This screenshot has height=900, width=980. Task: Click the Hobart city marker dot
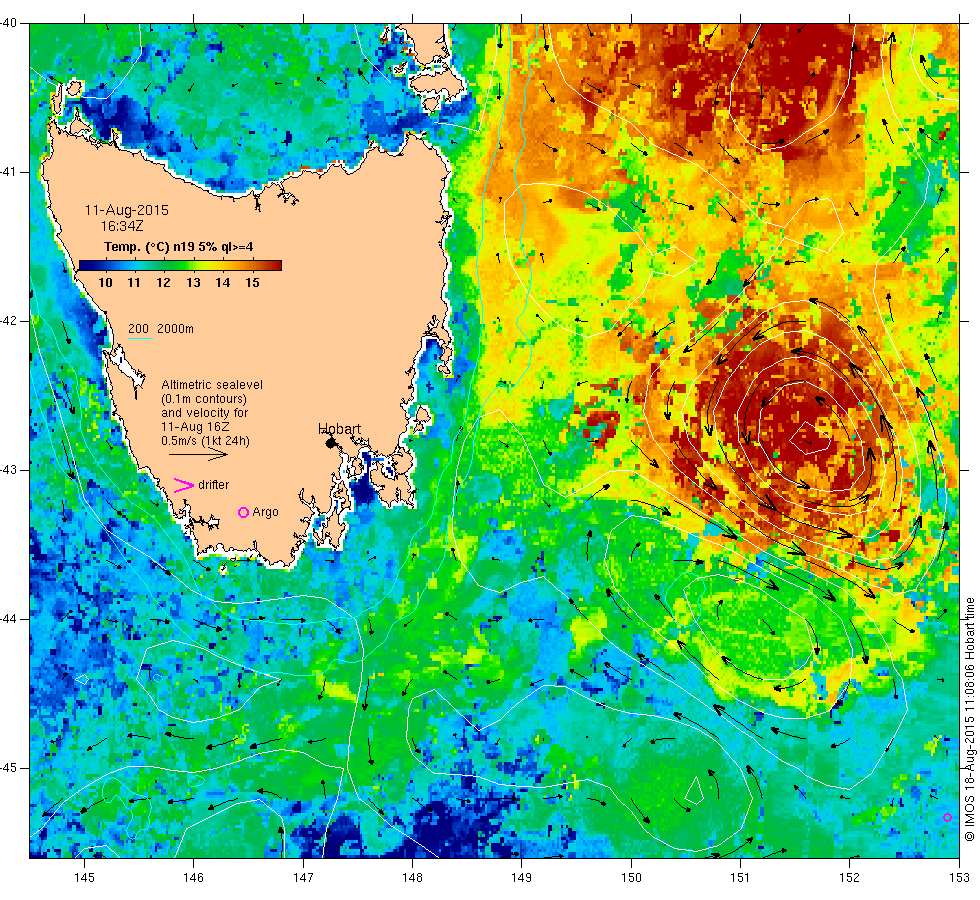tap(331, 442)
